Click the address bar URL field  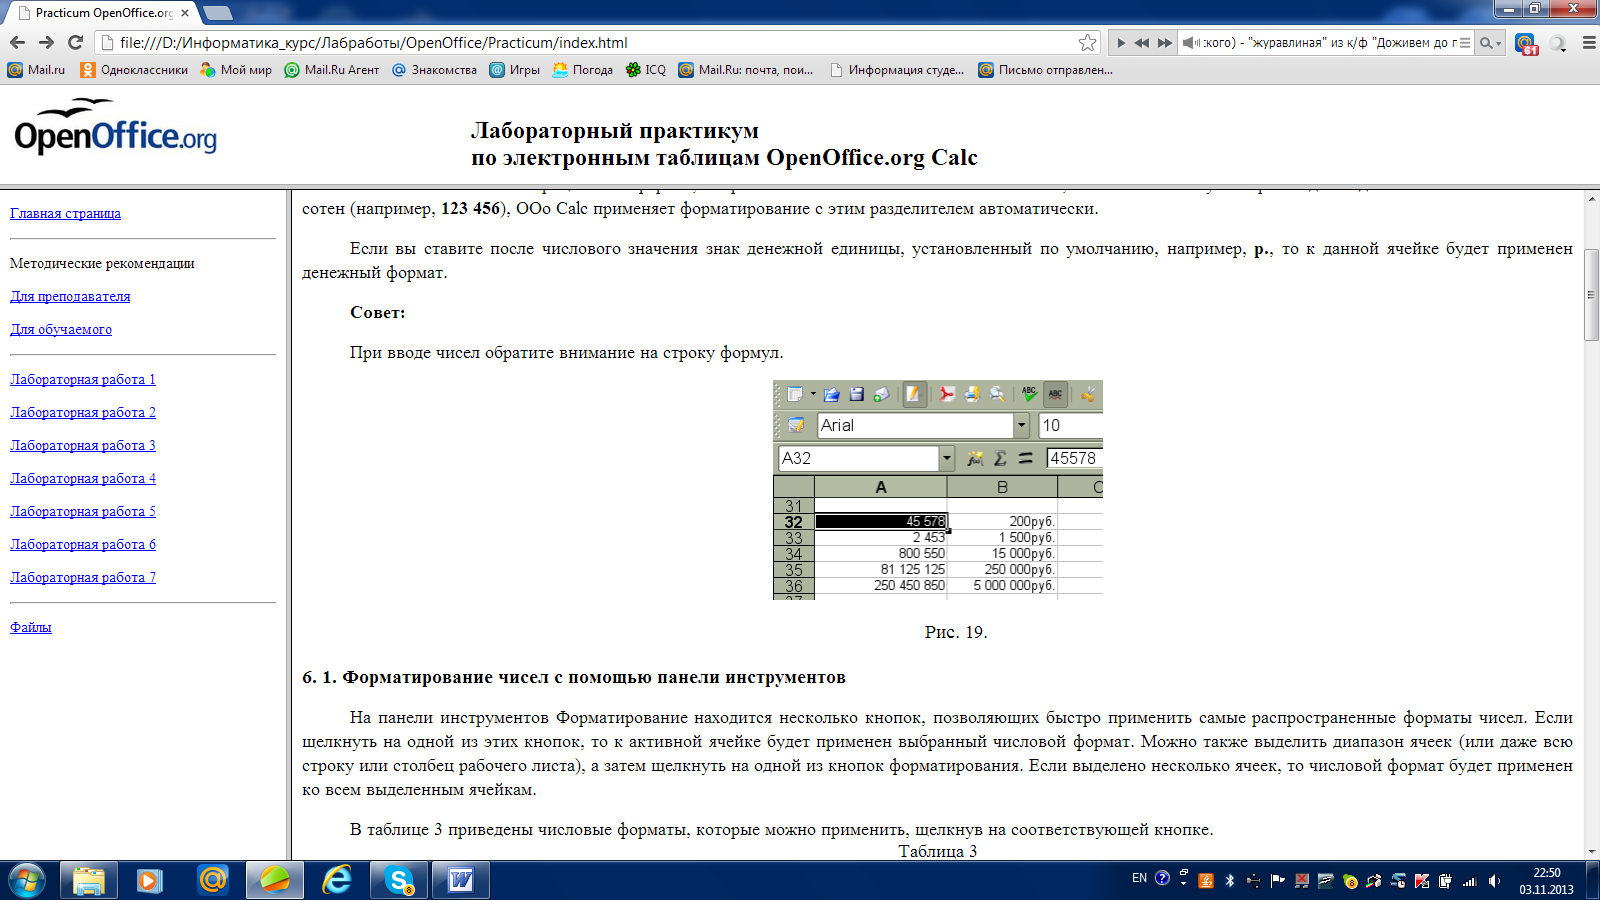[596, 42]
